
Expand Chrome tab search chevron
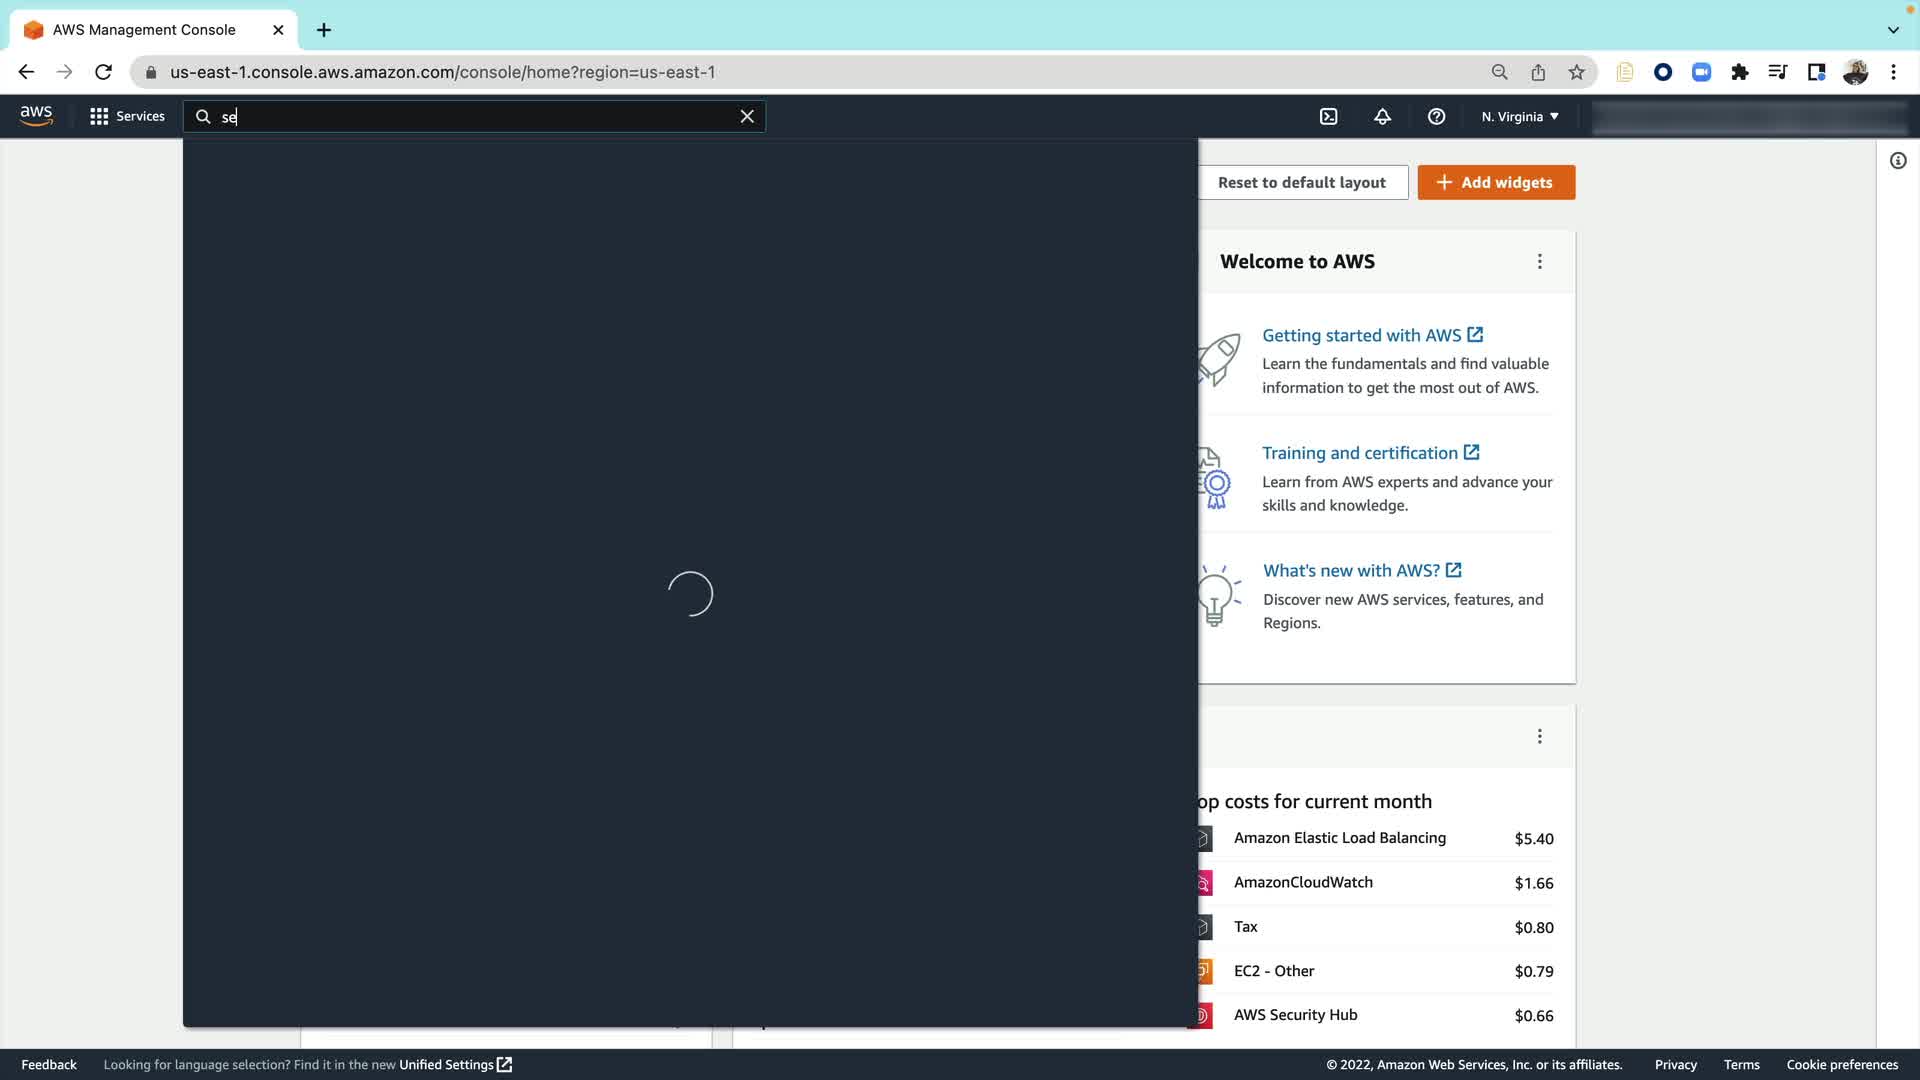tap(1893, 30)
